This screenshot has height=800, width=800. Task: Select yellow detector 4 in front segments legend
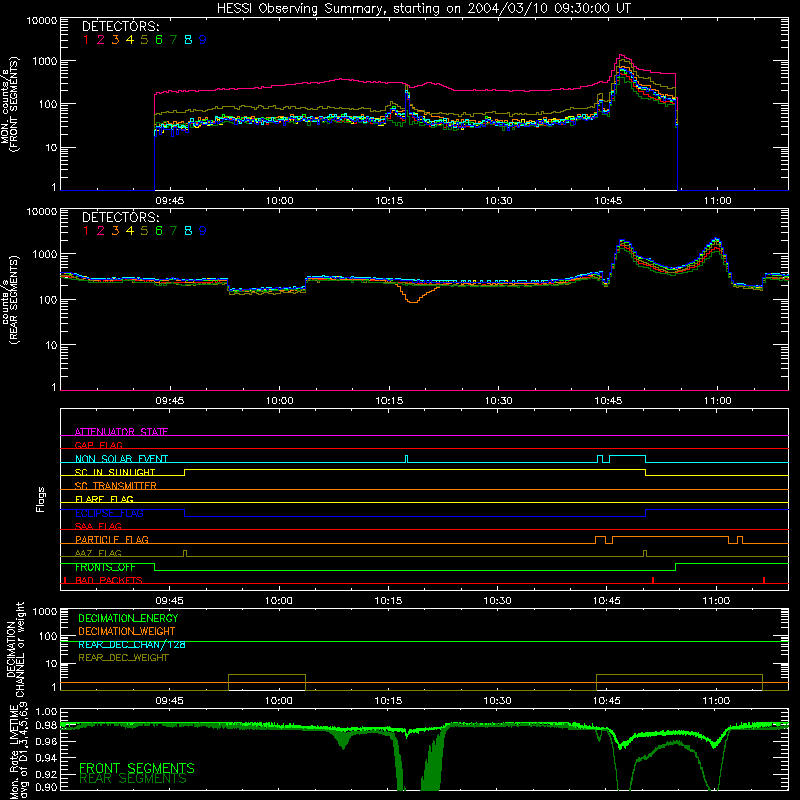[x=130, y=40]
